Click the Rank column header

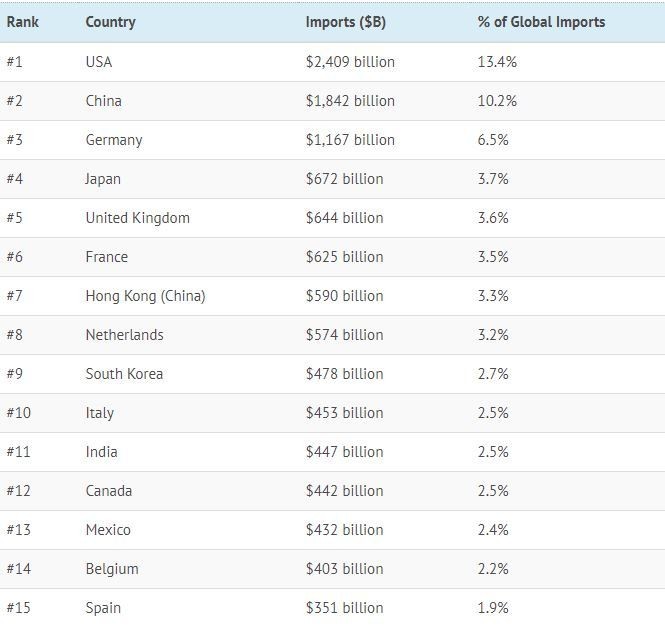pyautogui.click(x=22, y=22)
